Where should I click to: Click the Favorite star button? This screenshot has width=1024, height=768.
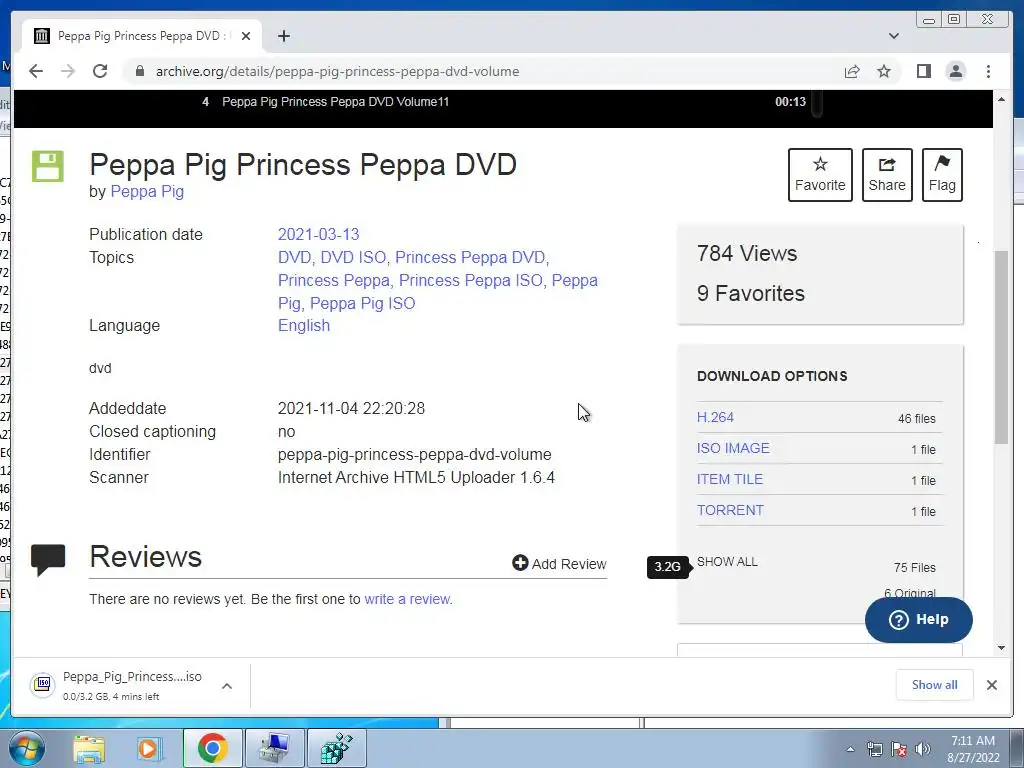tap(820, 175)
